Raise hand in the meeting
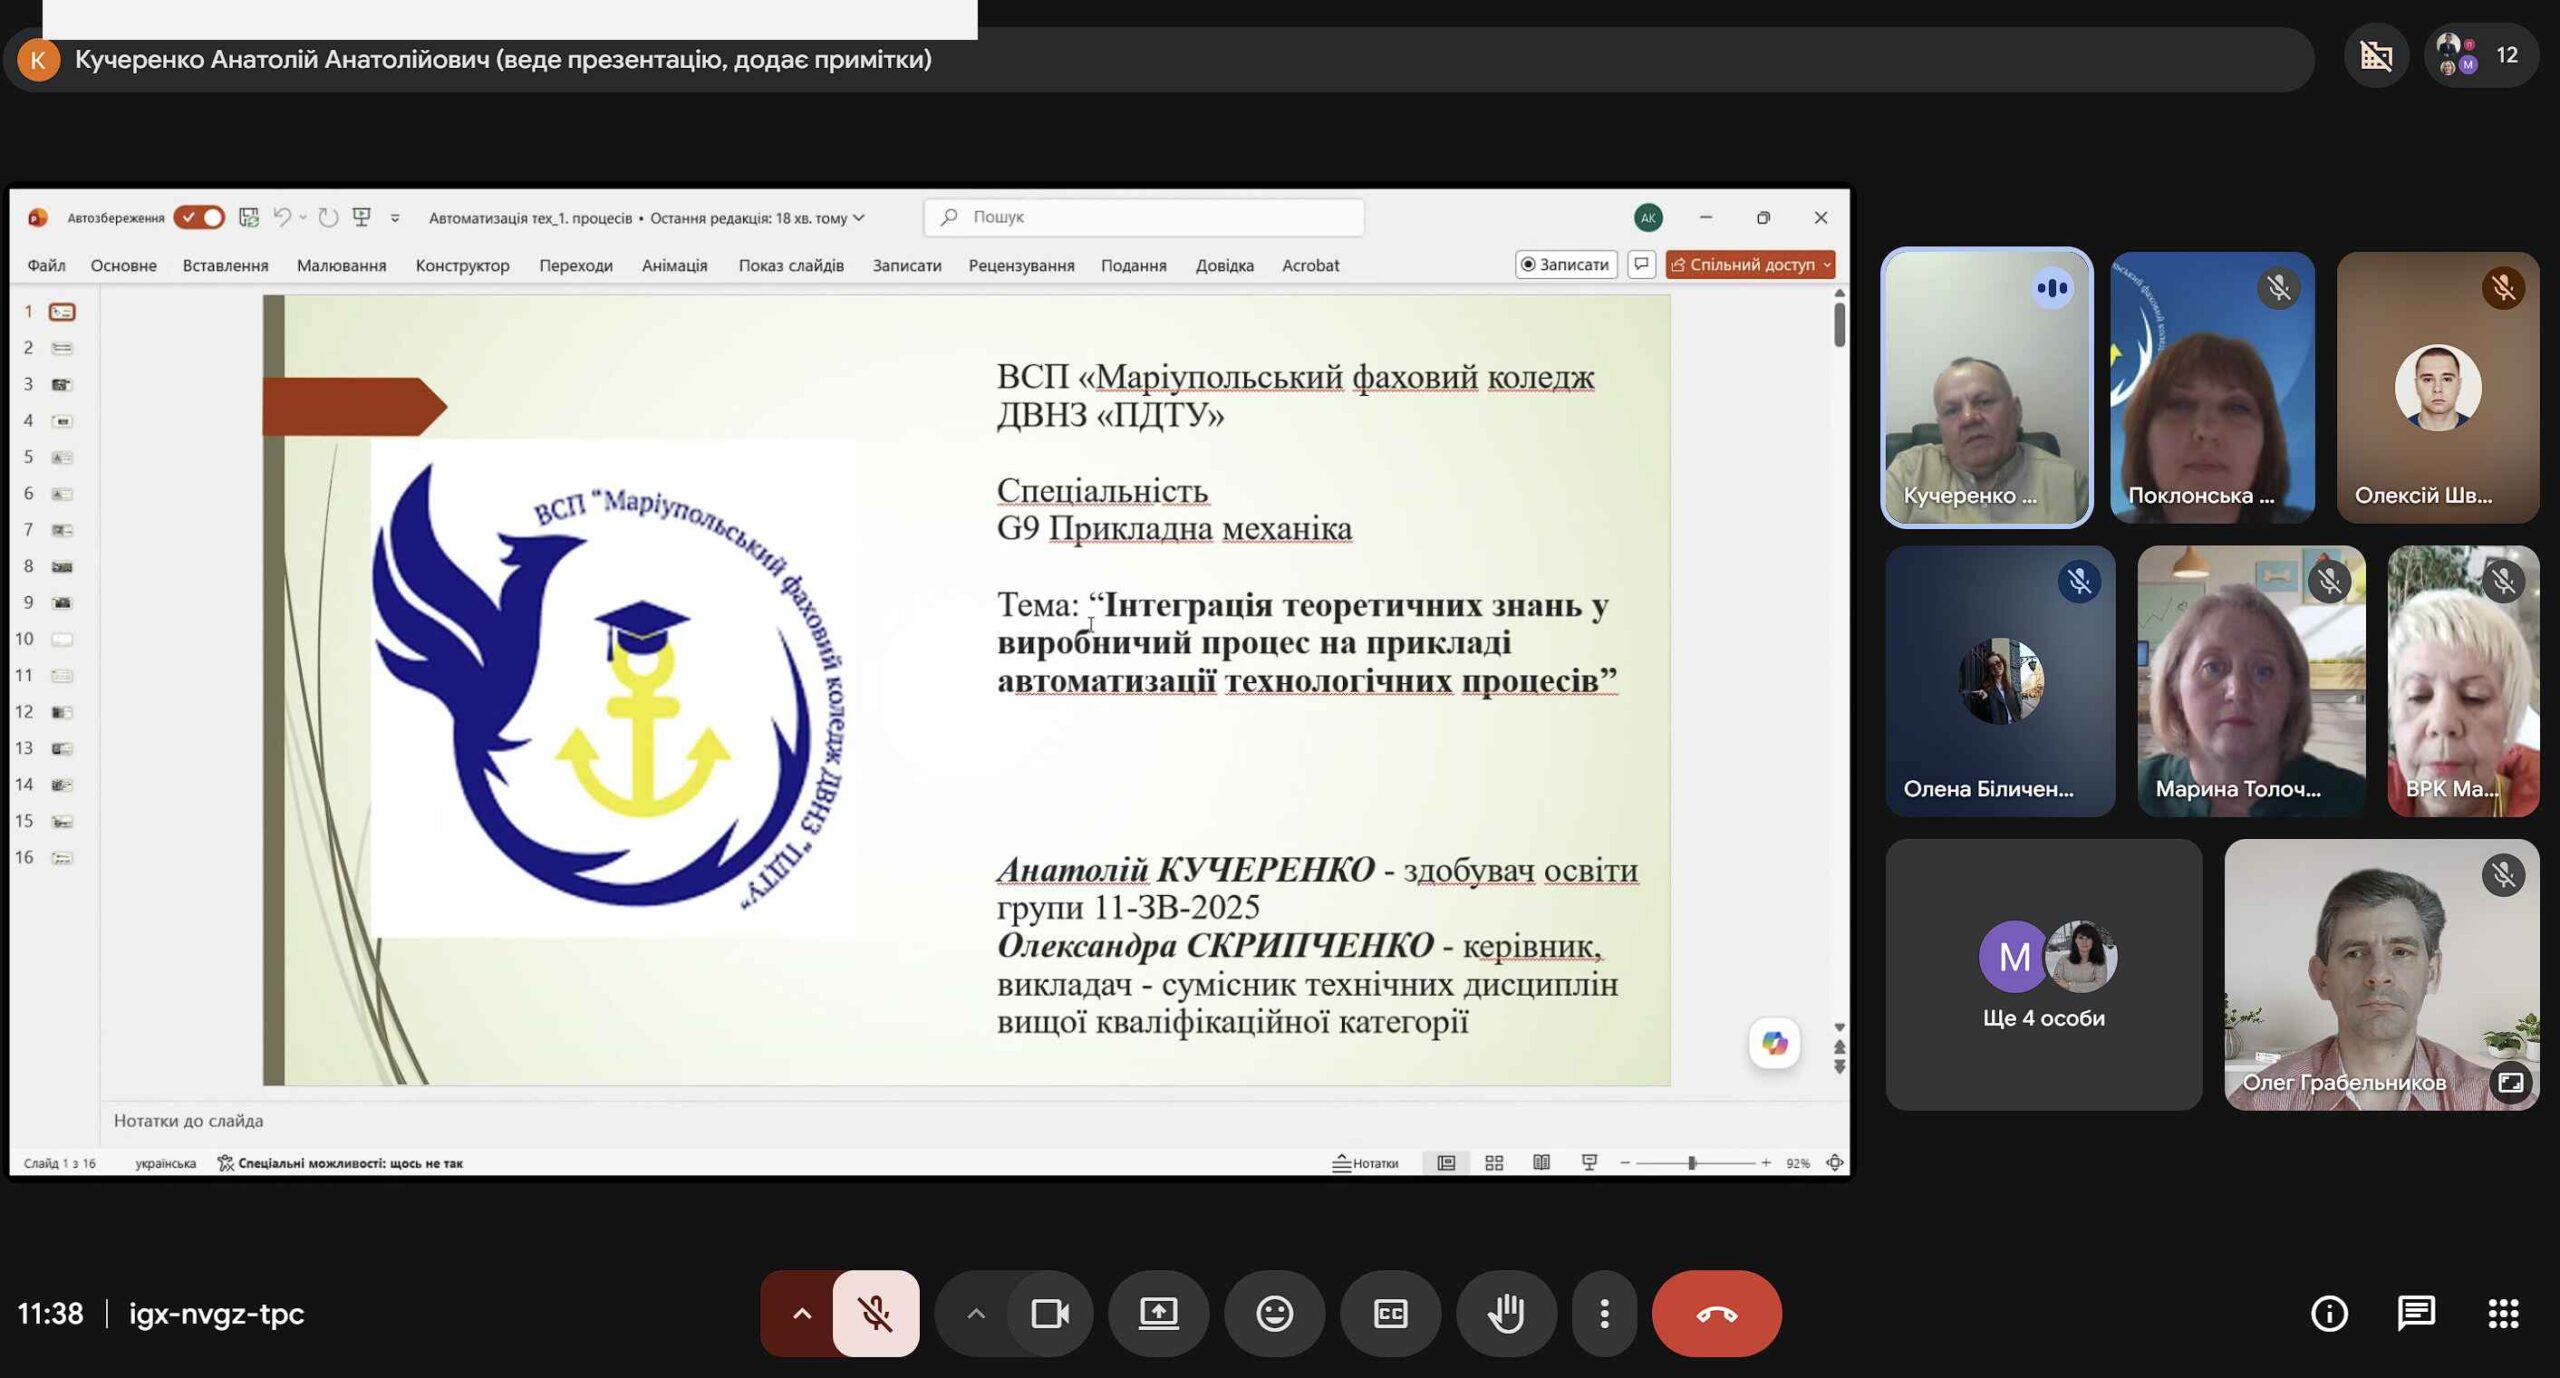The height and width of the screenshot is (1378, 2560). coord(1506,1313)
